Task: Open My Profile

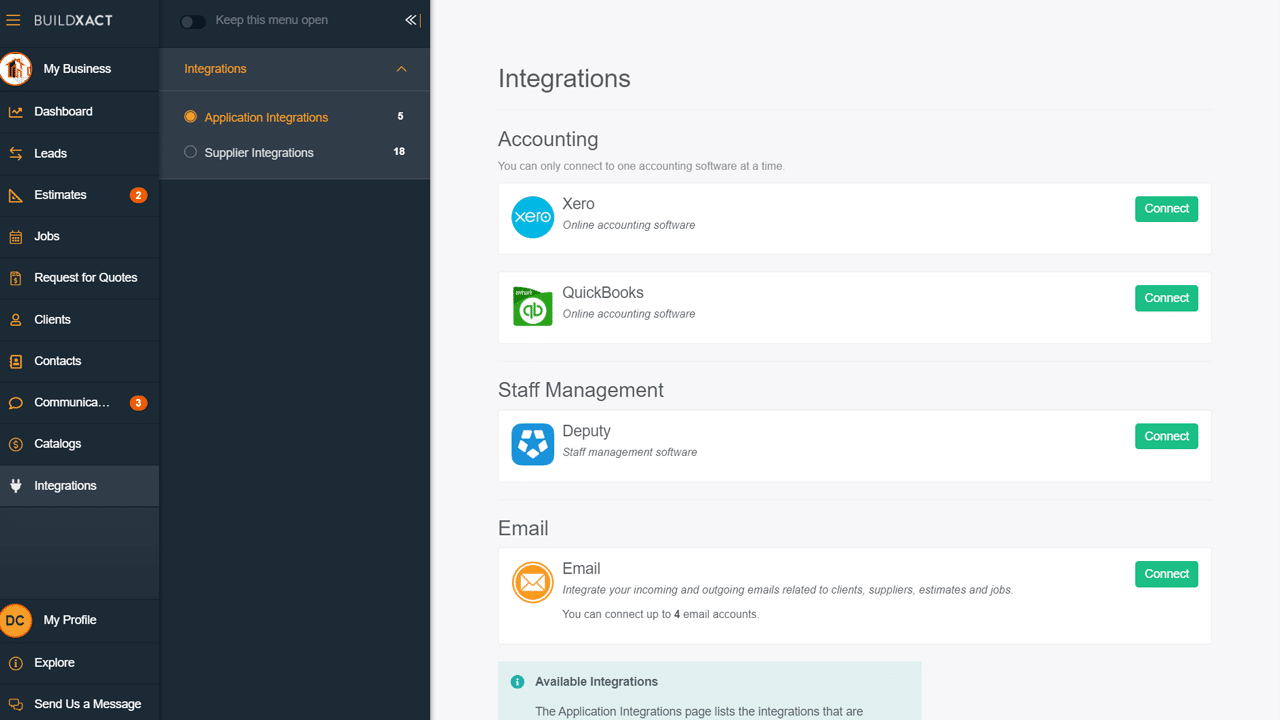Action: tap(79, 620)
